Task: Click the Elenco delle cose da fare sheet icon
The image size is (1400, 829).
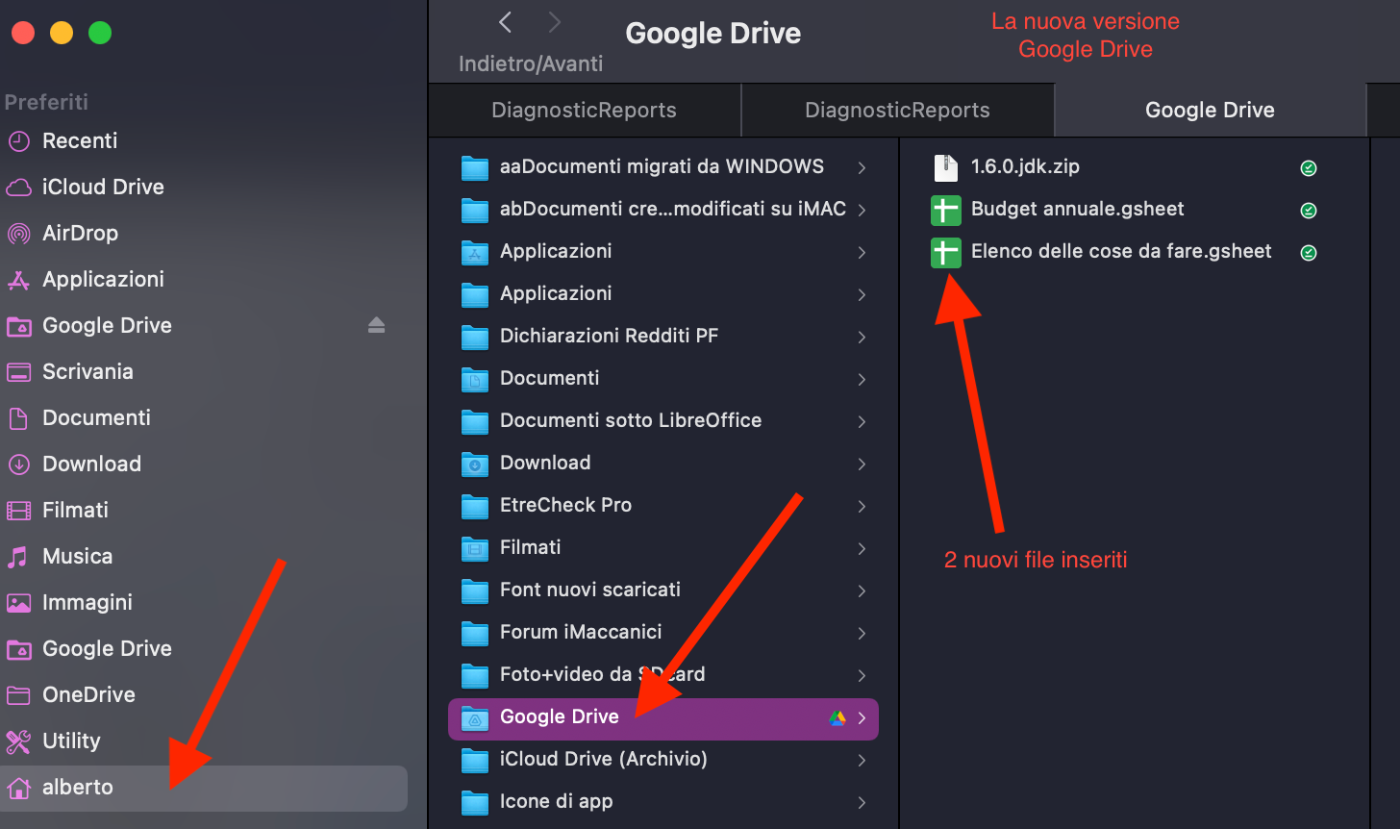Action: tap(945, 252)
